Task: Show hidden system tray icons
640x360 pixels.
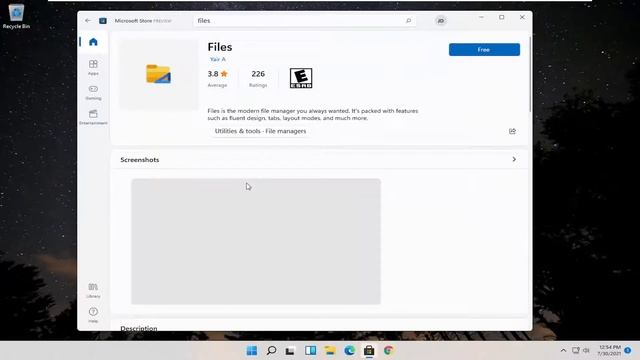Action: coord(563,351)
